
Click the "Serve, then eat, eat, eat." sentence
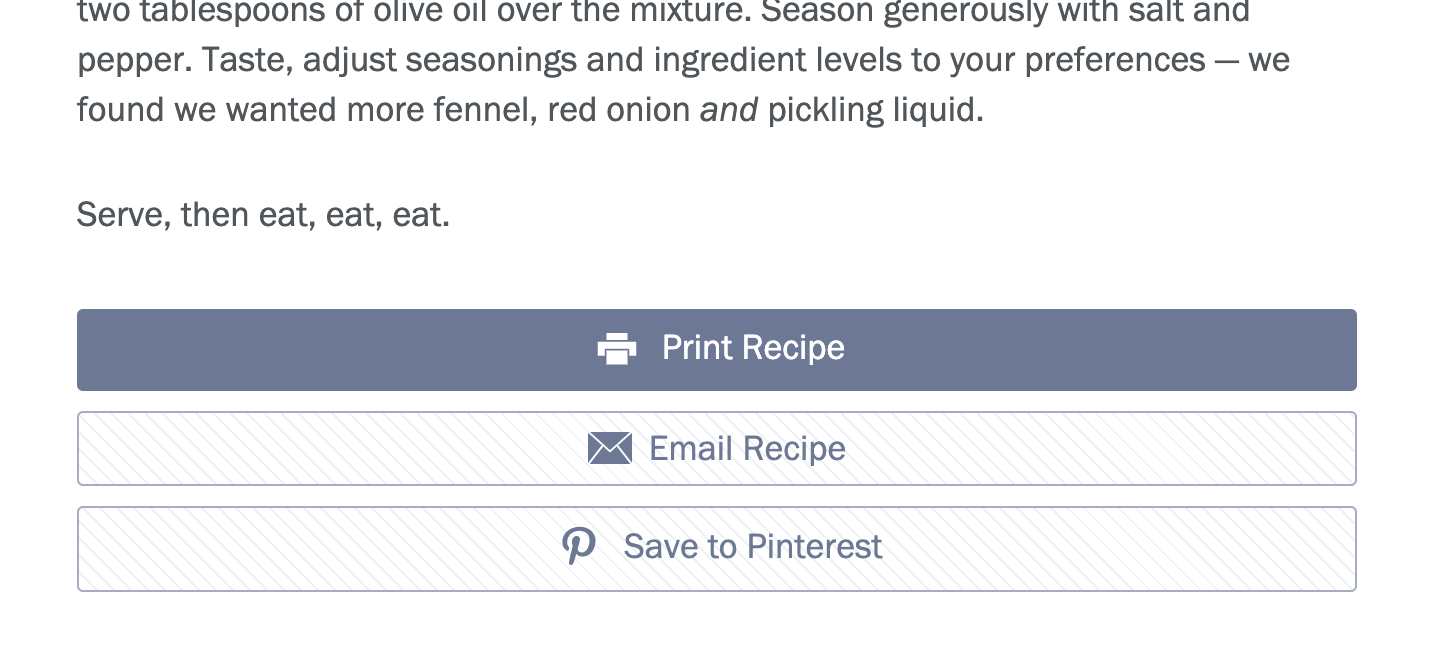264,215
